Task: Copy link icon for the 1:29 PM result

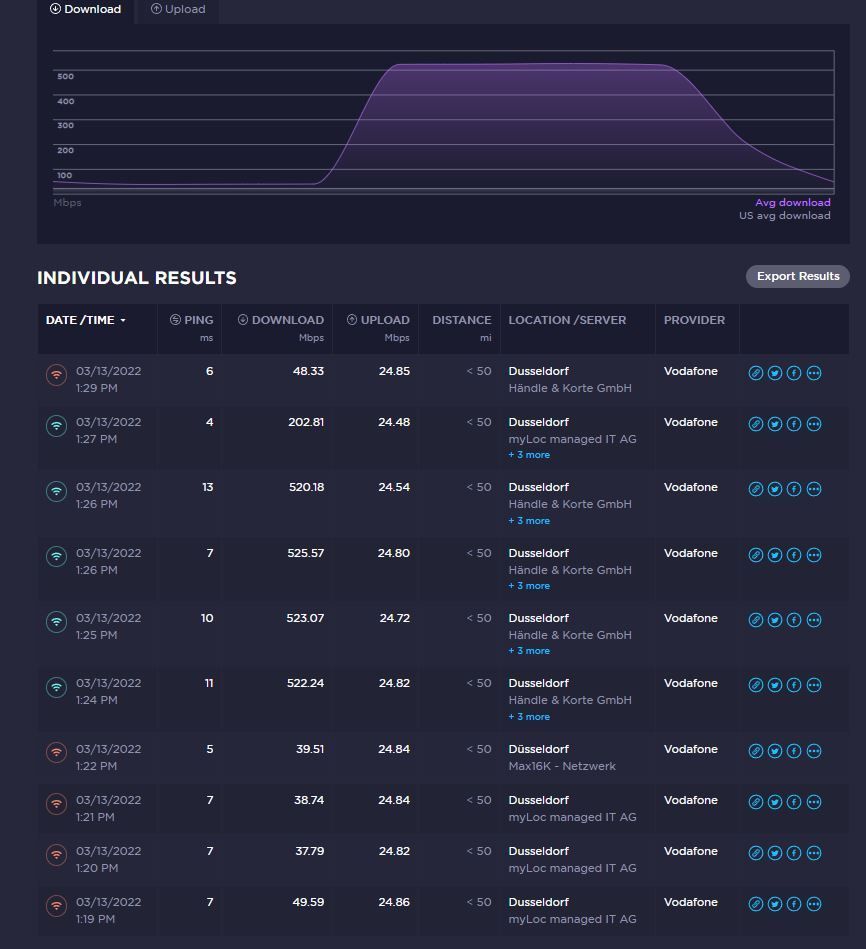Action: tap(756, 373)
